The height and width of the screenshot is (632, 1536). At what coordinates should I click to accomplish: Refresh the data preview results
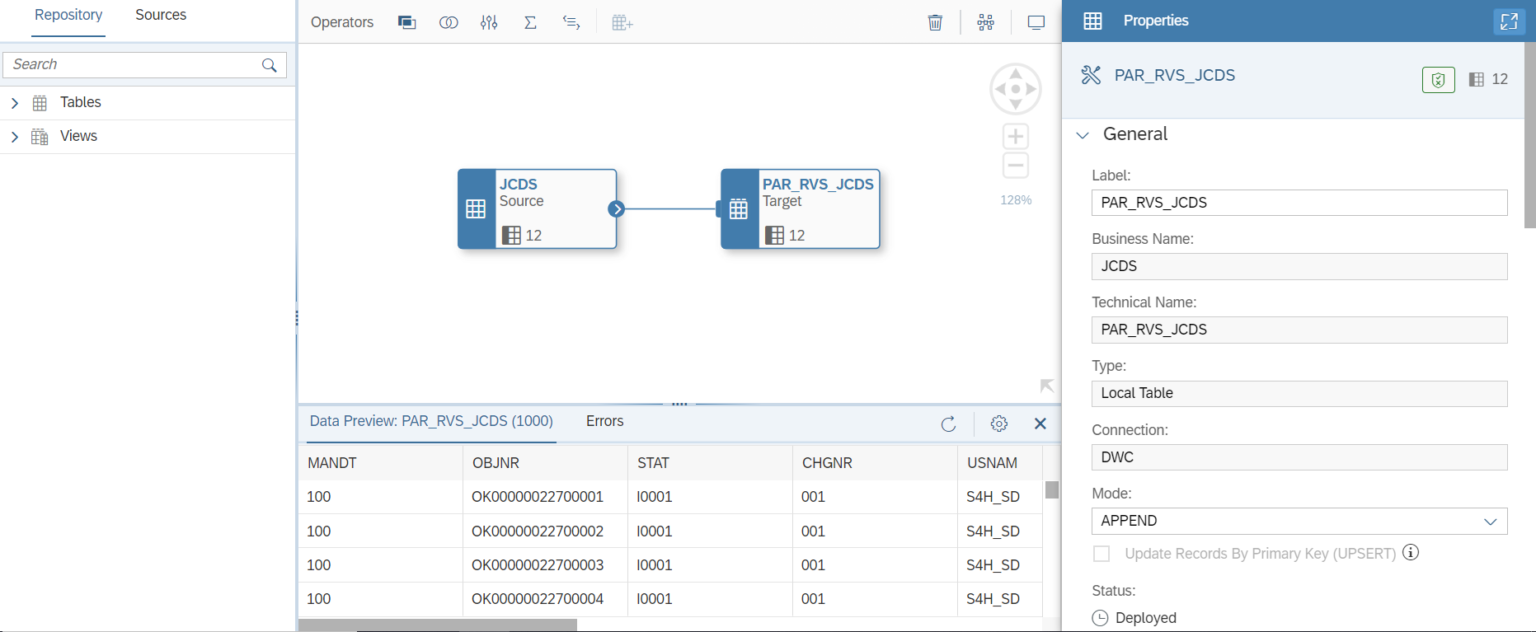tap(948, 423)
